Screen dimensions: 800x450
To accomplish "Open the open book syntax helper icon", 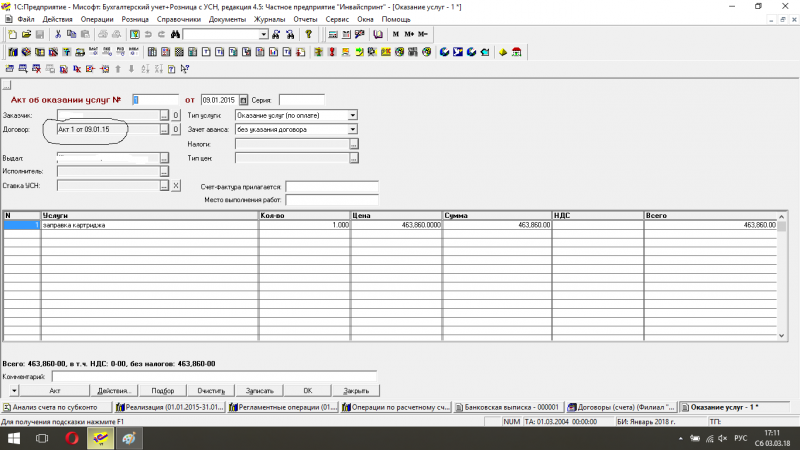I will point(378,34).
